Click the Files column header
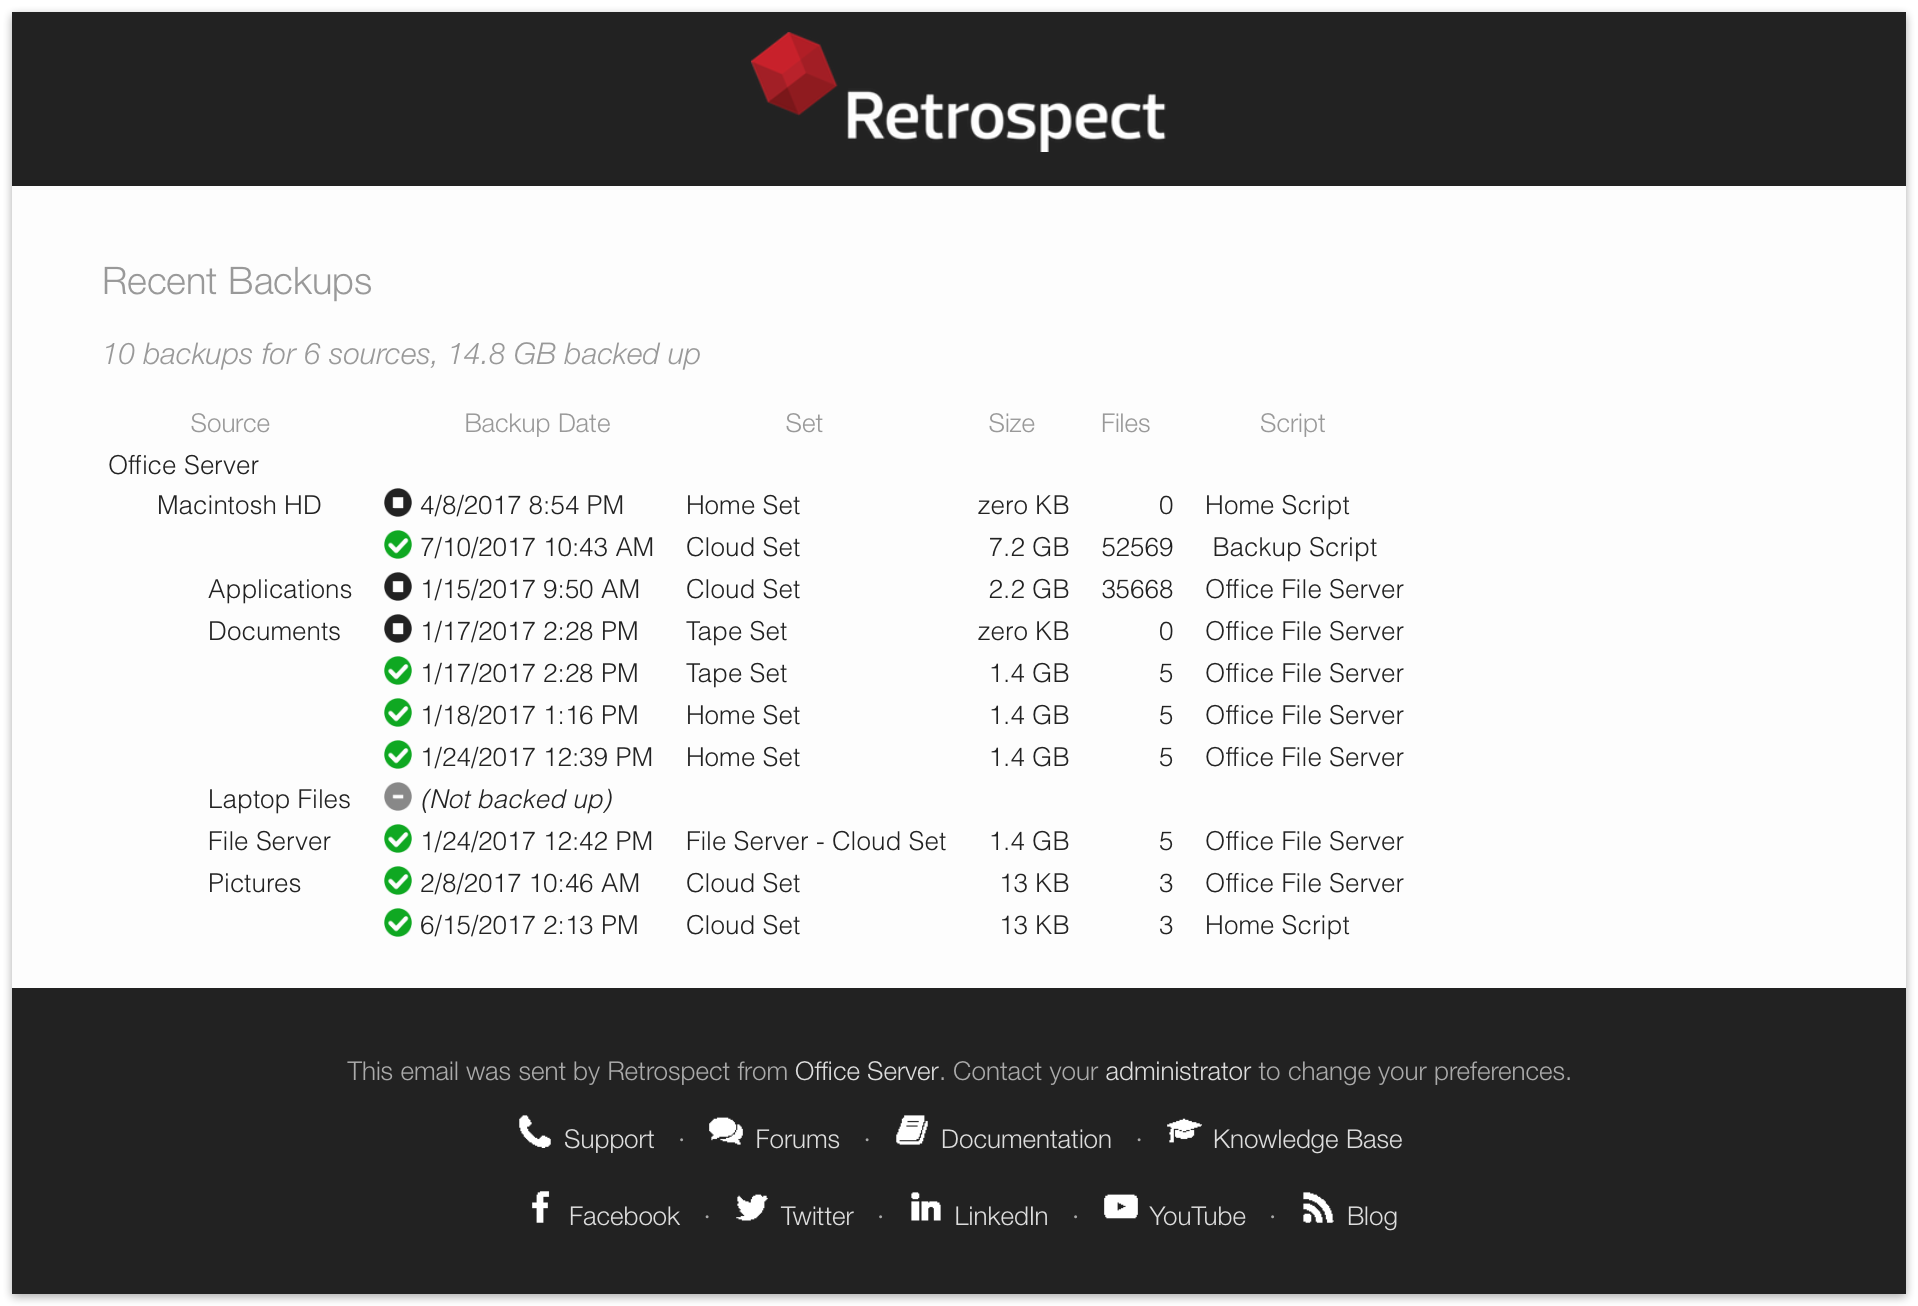Screen dimensions: 1918x1306 click(1125, 423)
